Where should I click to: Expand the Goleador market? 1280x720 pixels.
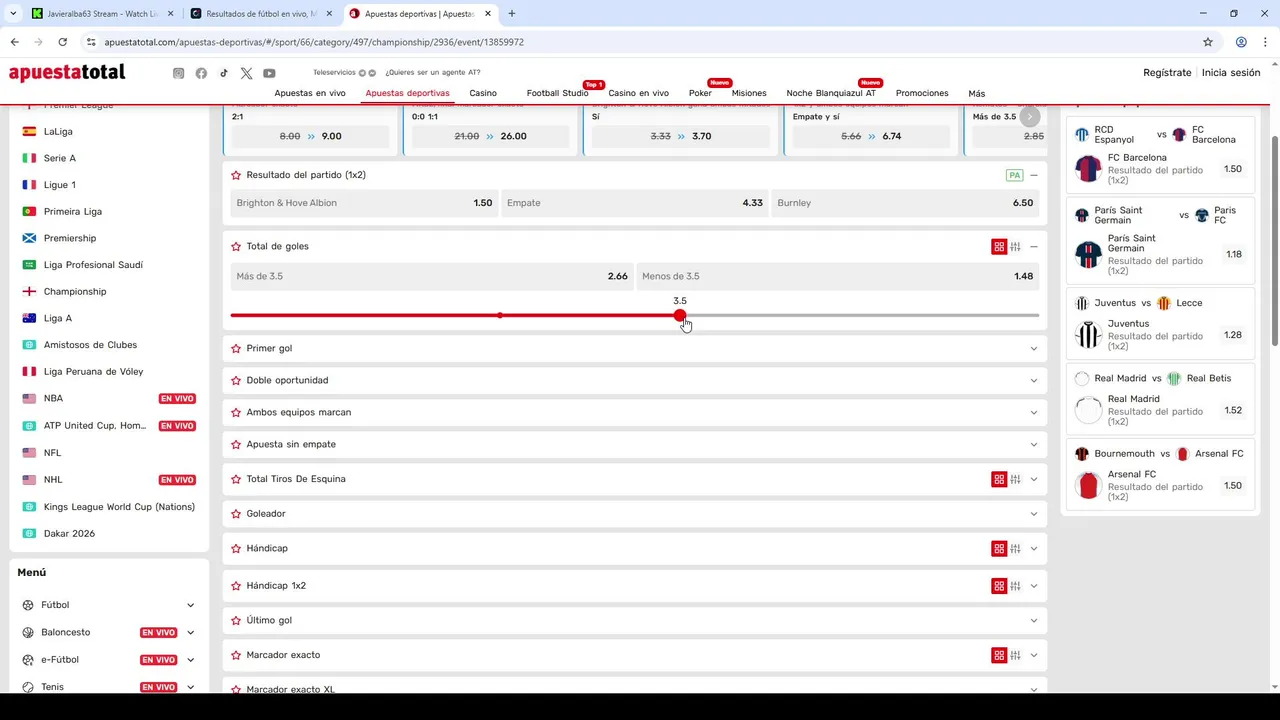coord(1034,514)
